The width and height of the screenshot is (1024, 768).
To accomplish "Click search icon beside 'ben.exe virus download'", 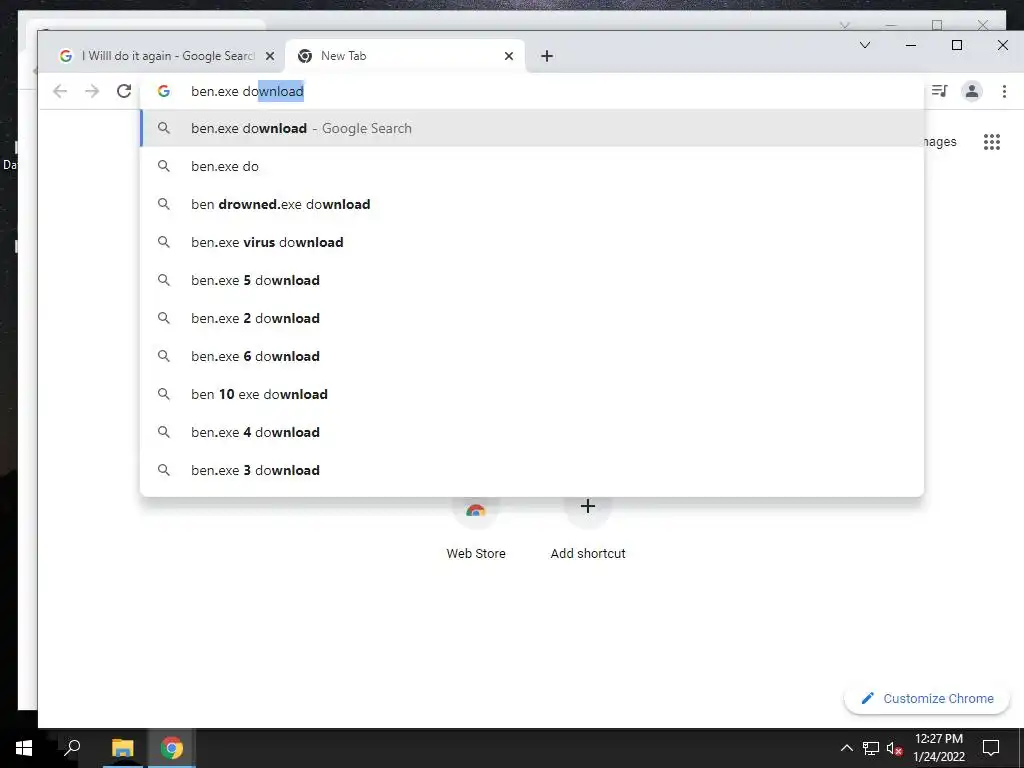I will click(x=164, y=242).
